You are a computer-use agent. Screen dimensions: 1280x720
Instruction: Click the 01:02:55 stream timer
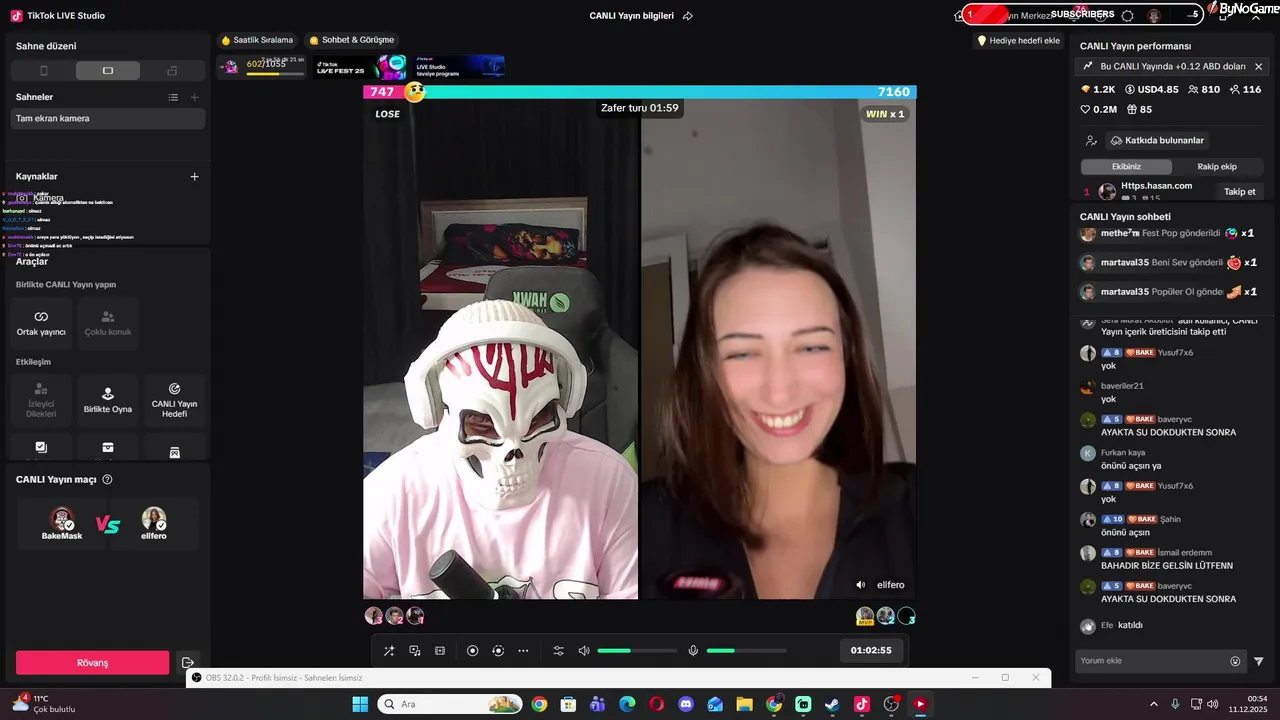[871, 651]
